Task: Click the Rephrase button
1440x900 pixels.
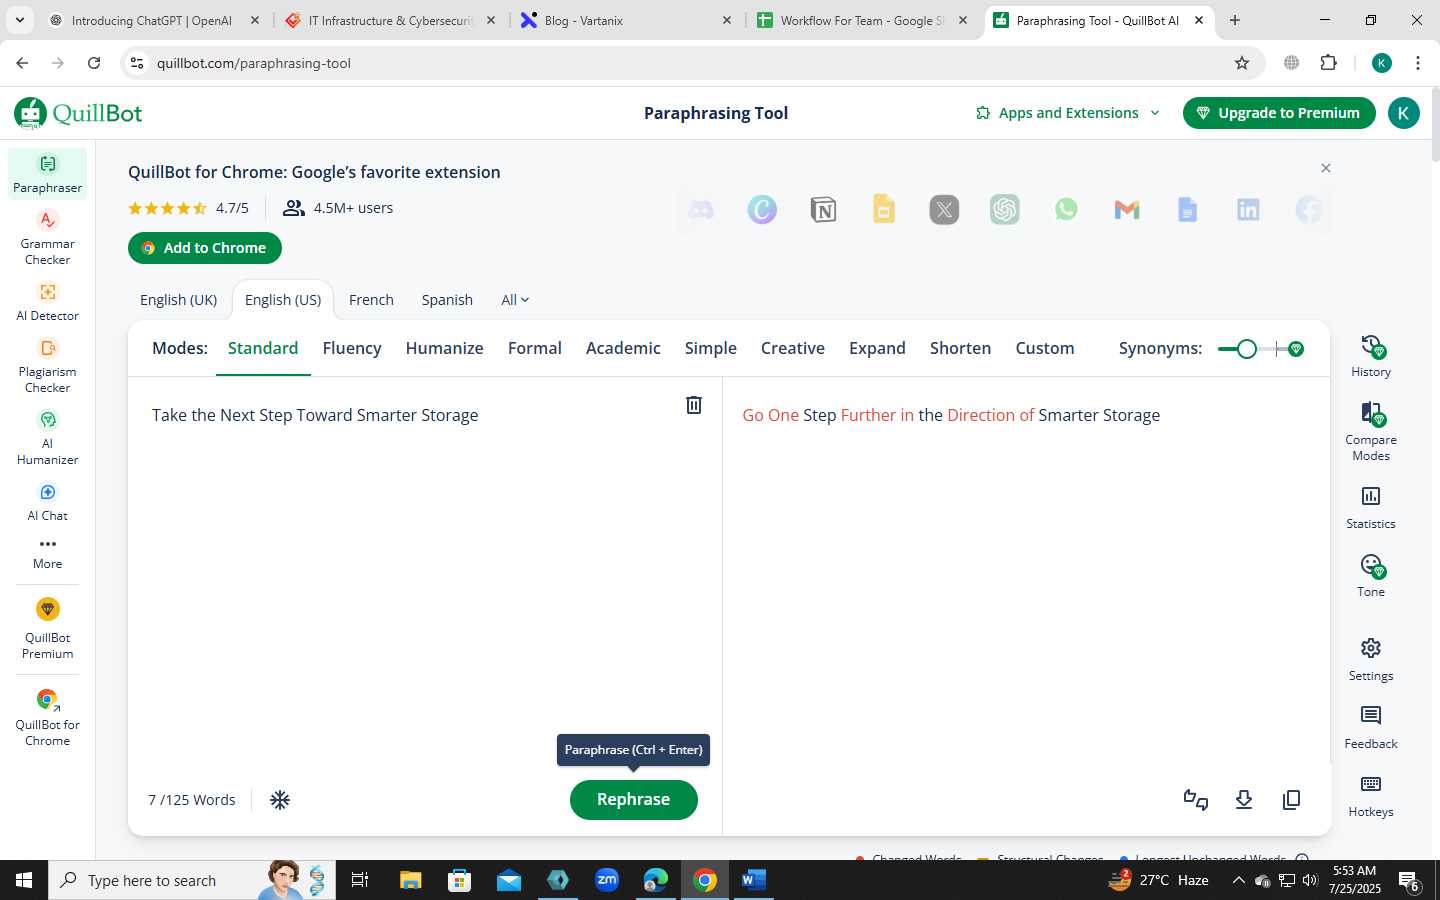Action: [634, 800]
